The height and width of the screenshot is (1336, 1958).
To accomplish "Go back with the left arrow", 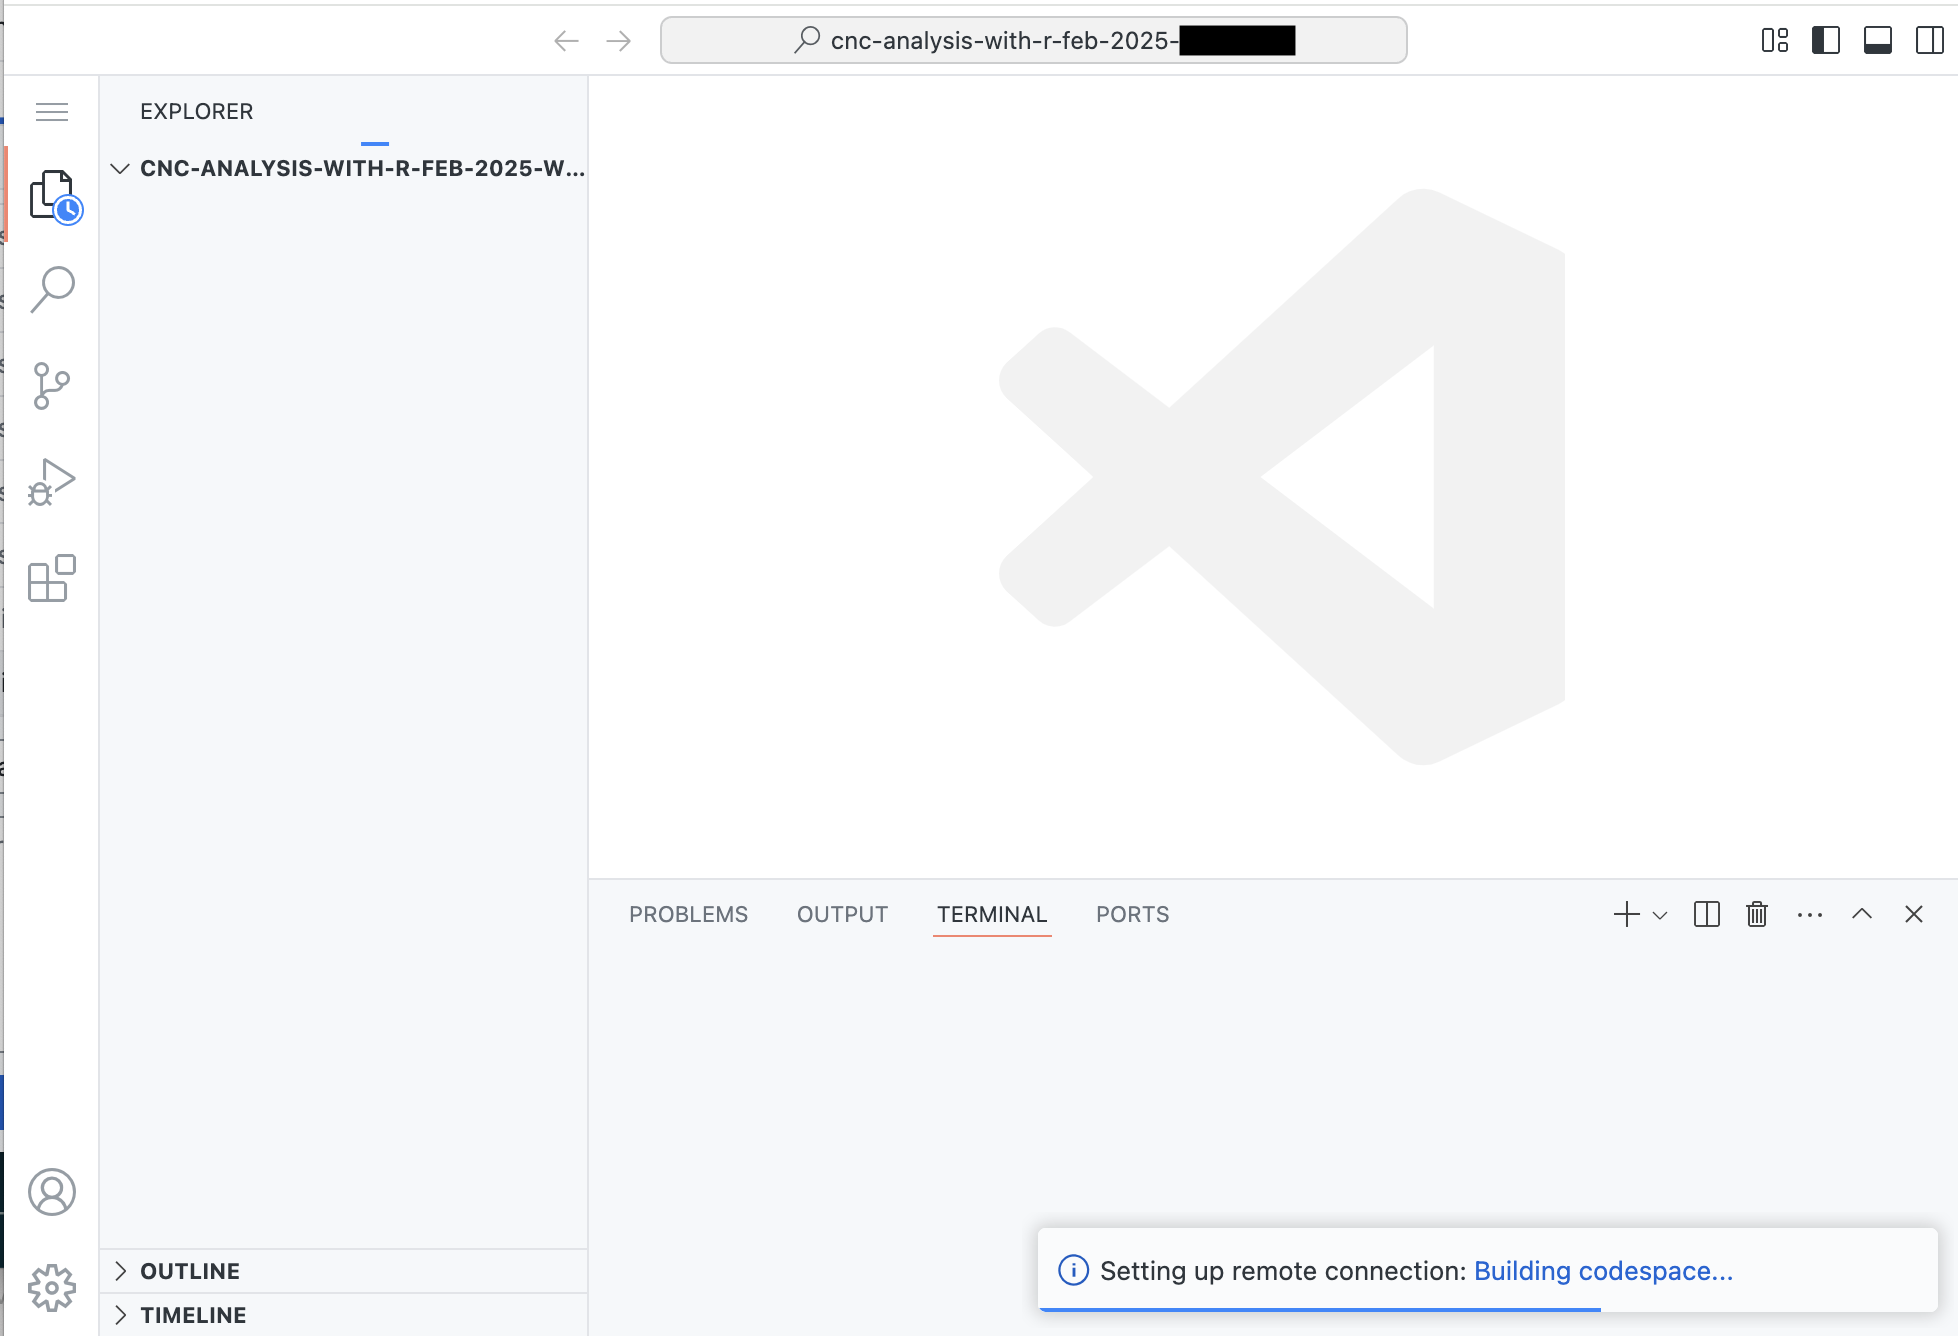I will point(567,41).
